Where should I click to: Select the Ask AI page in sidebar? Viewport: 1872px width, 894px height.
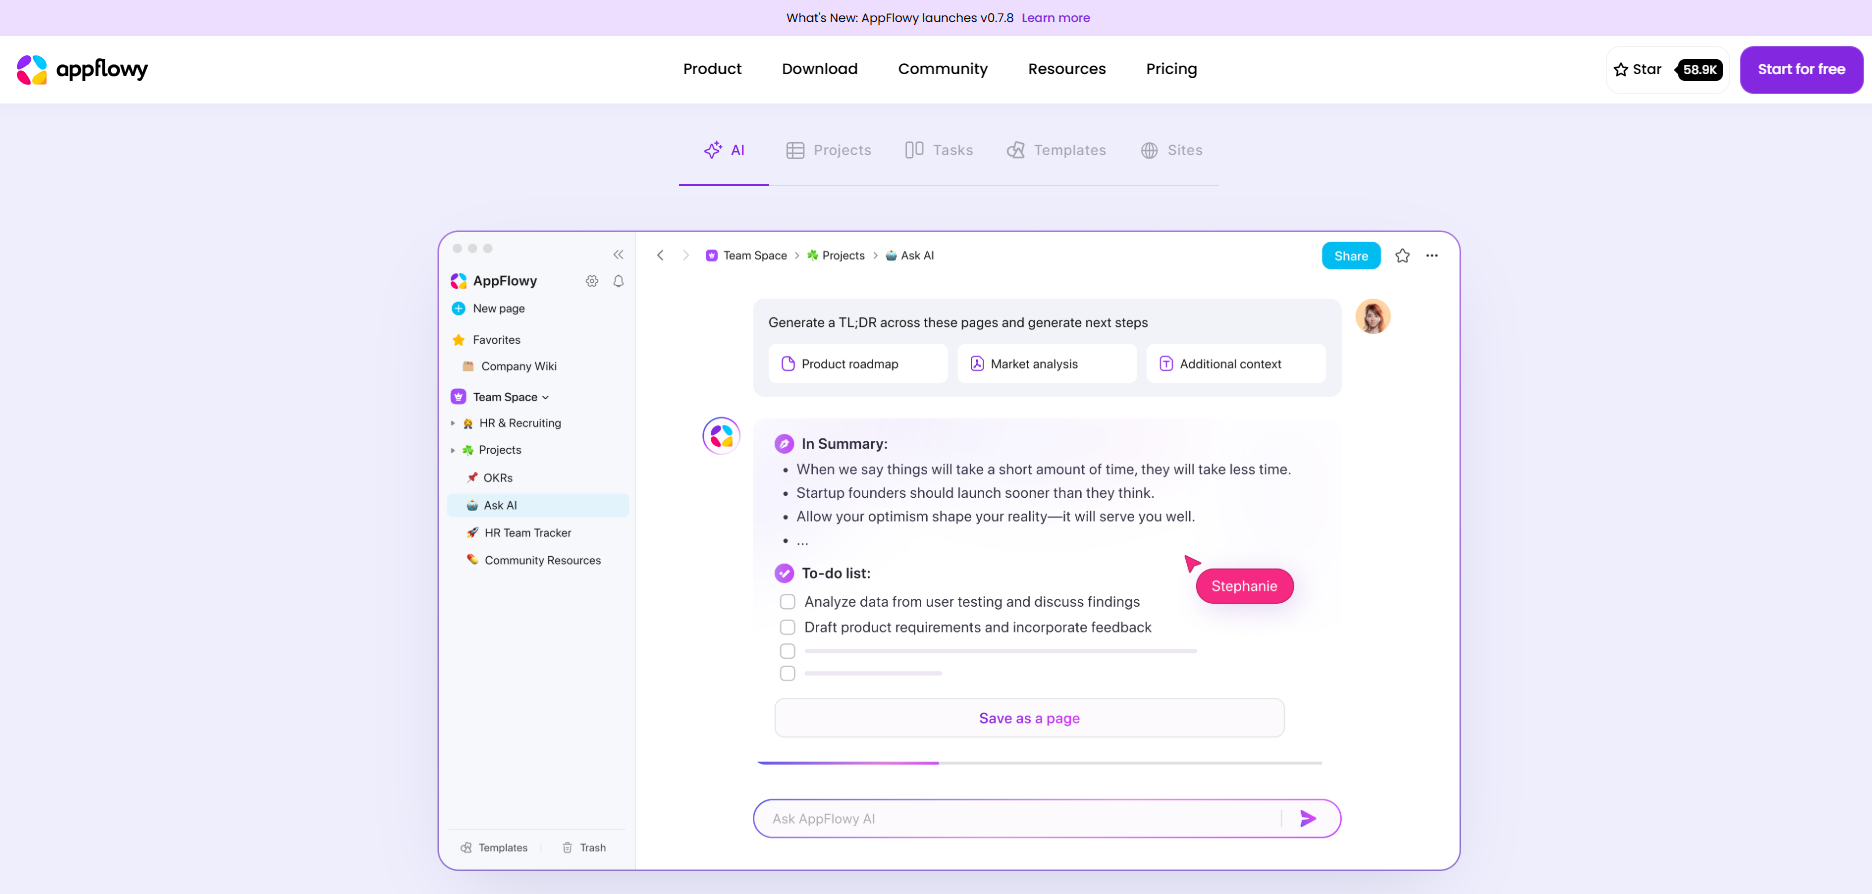click(x=538, y=506)
